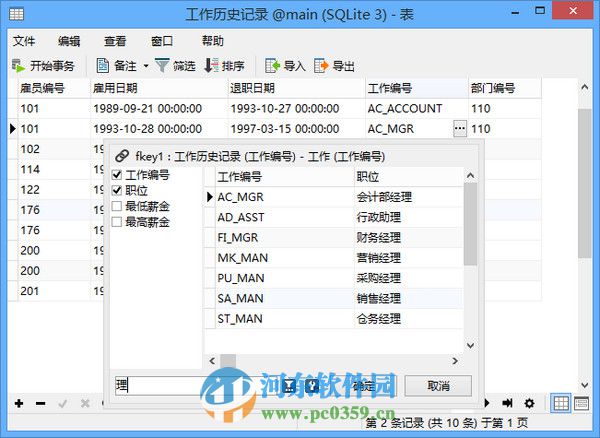
Task: Click the Begin Transaction icon (开始事务)
Action: pyautogui.click(x=18, y=66)
